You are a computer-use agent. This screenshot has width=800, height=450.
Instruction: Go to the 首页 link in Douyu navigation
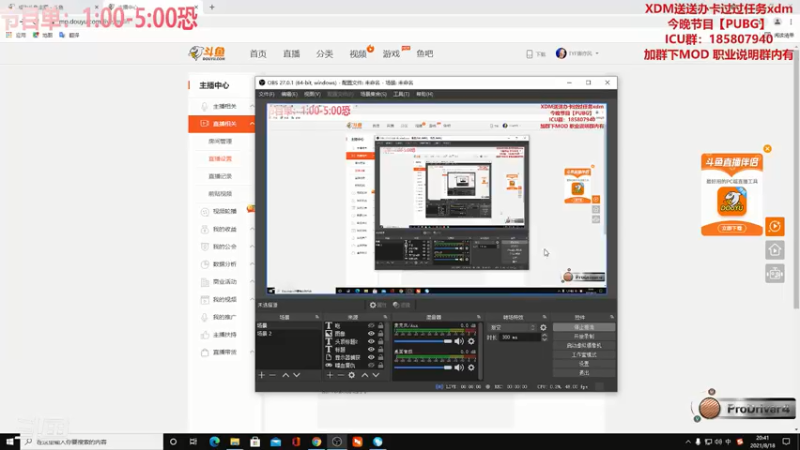pos(258,54)
